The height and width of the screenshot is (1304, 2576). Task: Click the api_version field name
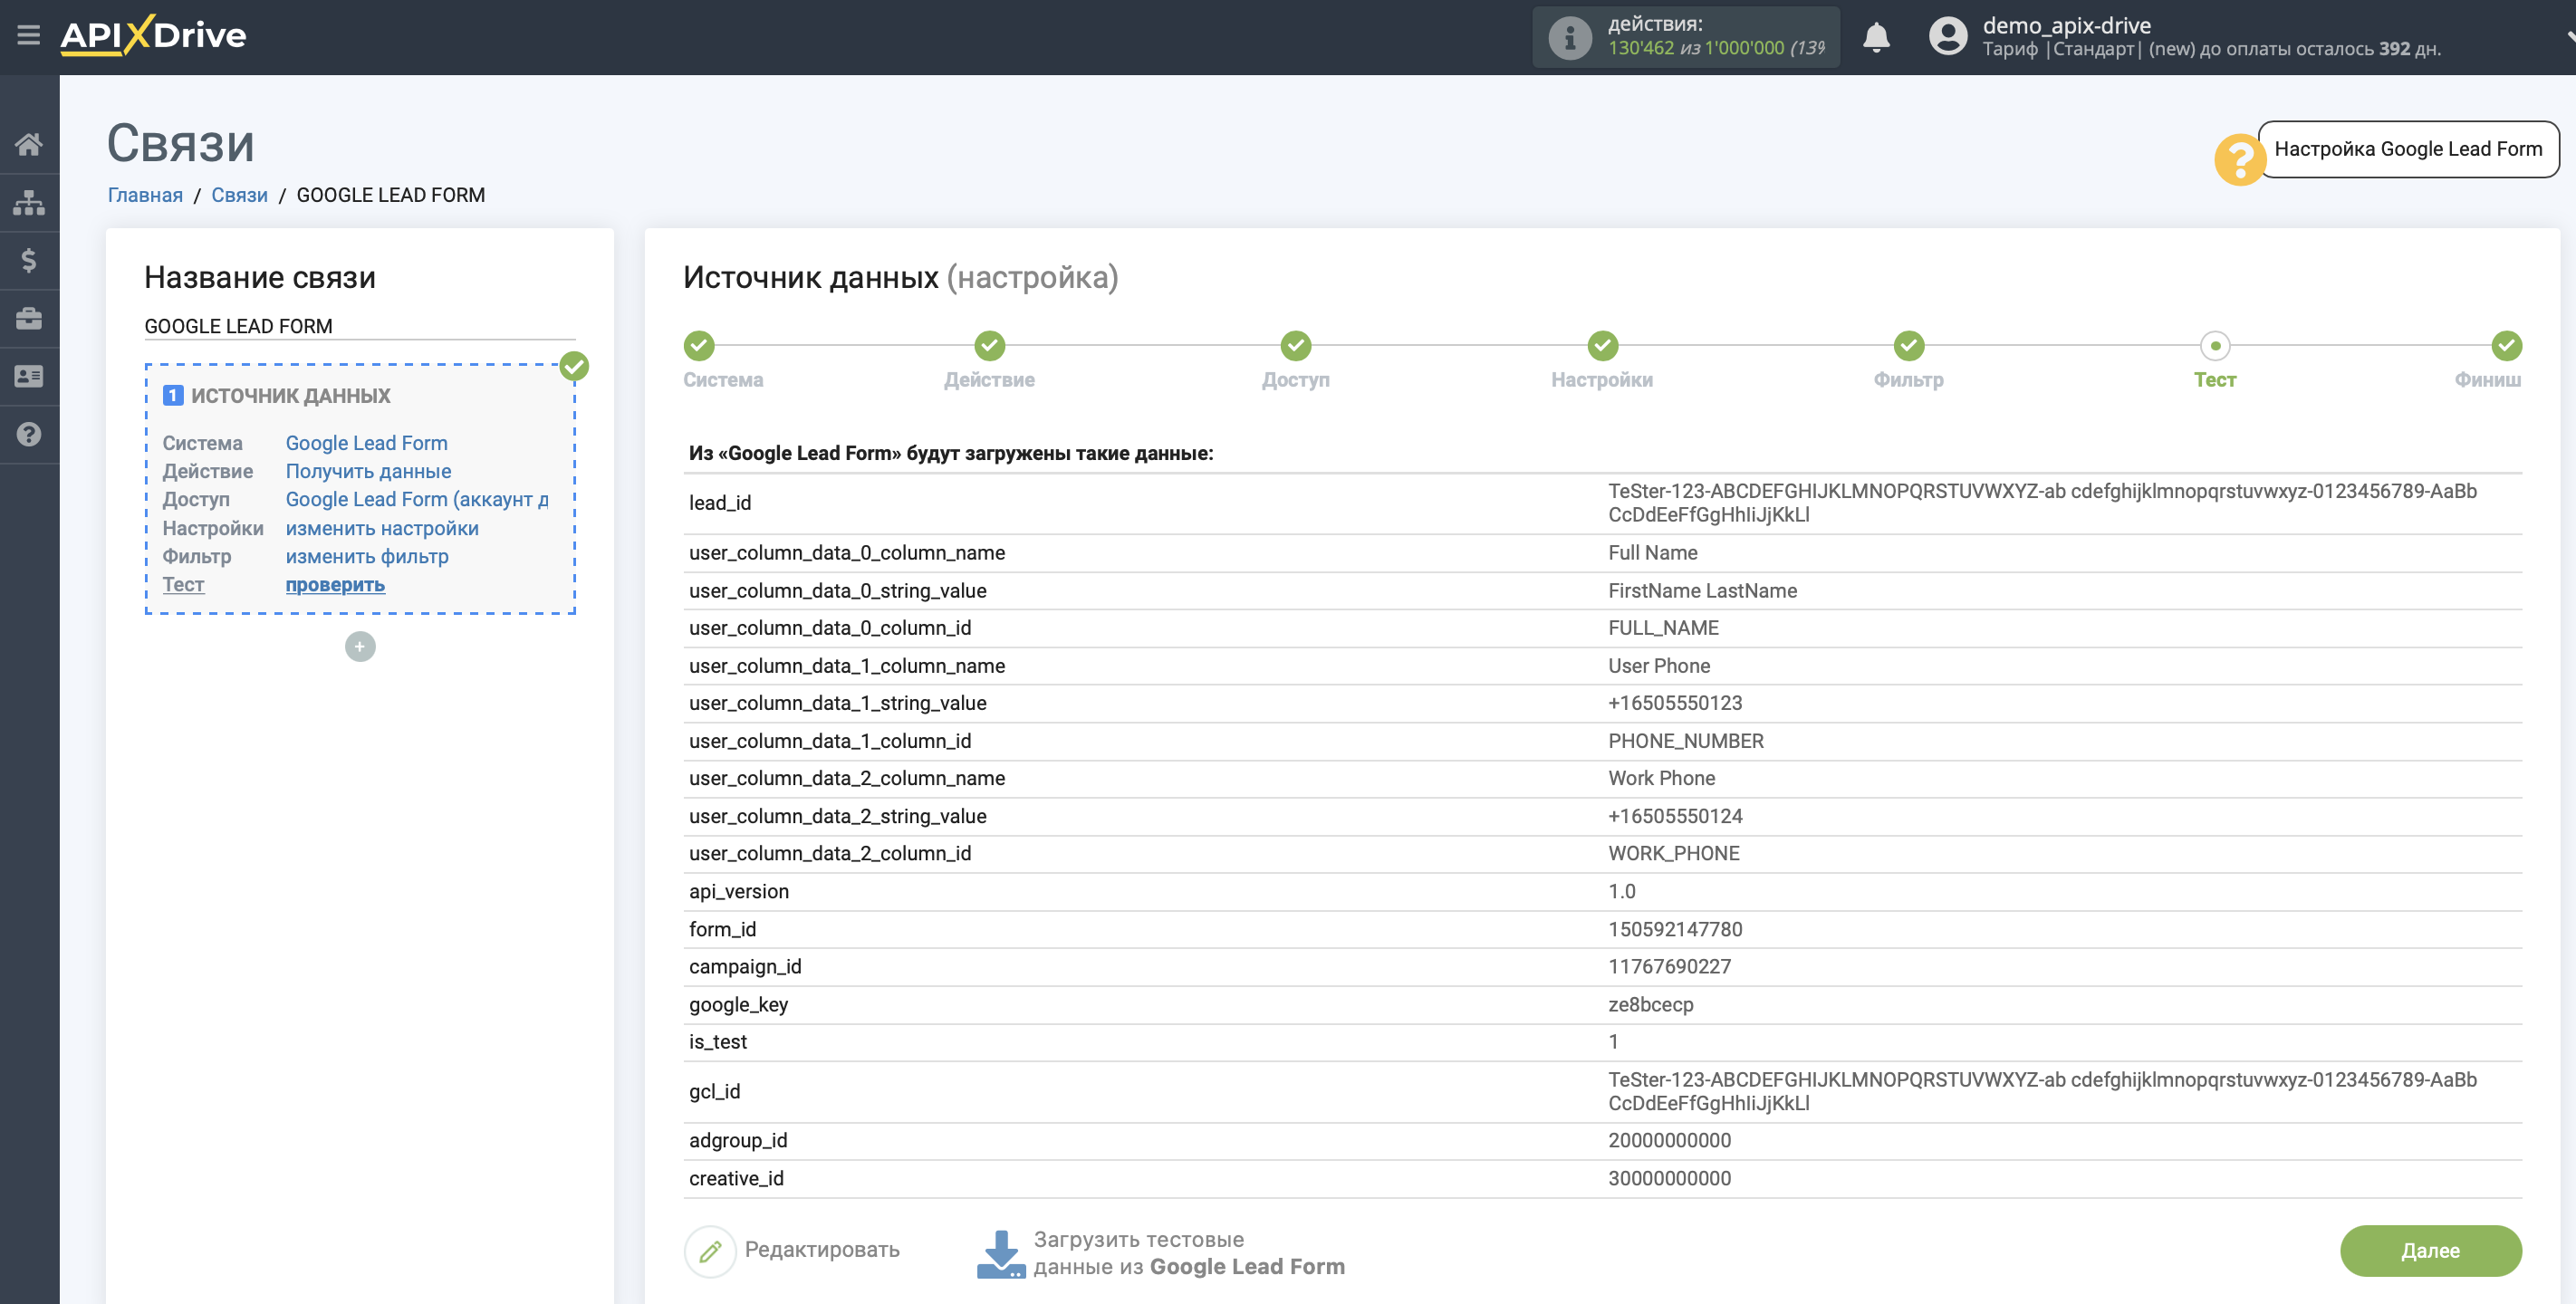click(738, 891)
